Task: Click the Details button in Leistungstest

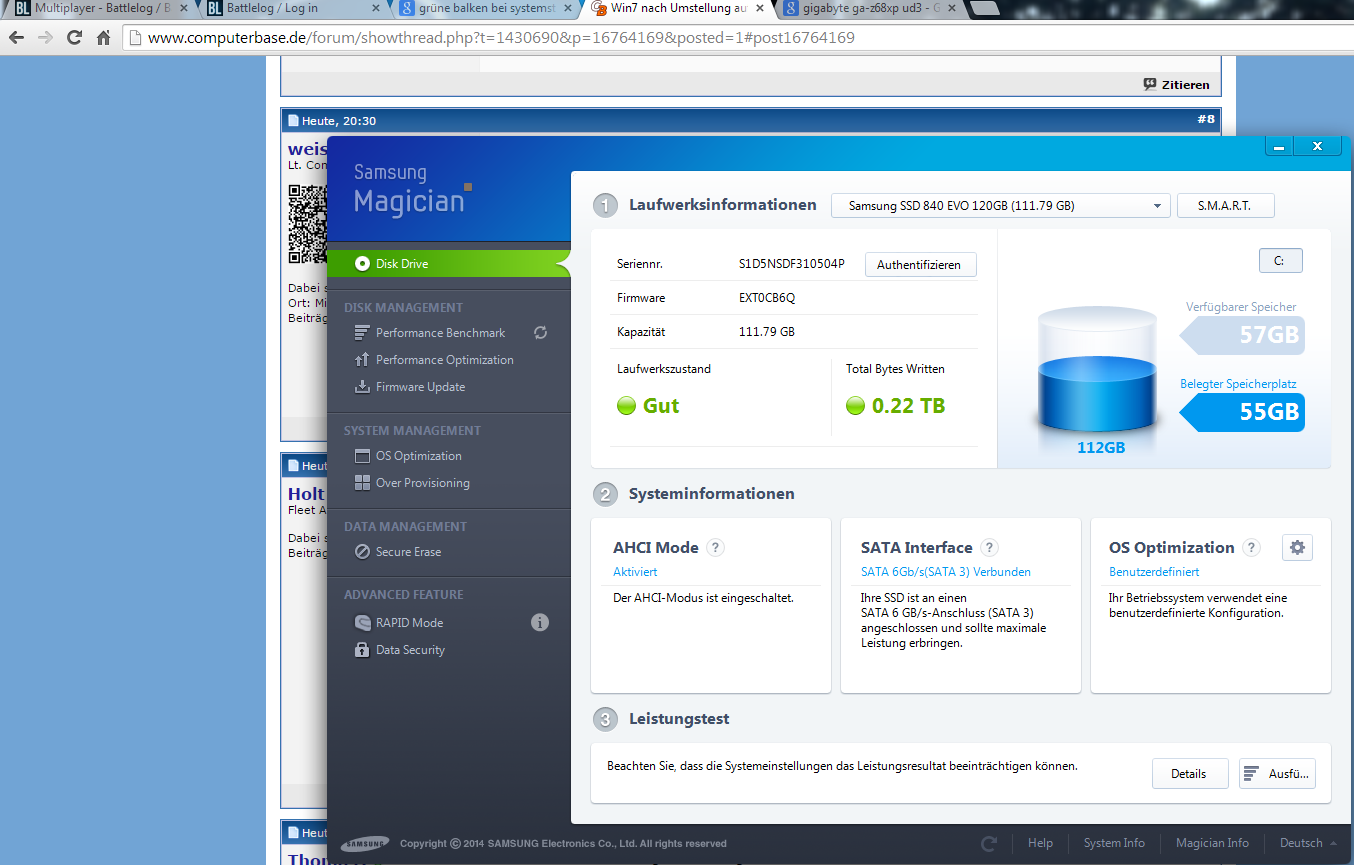Action: click(1188, 774)
